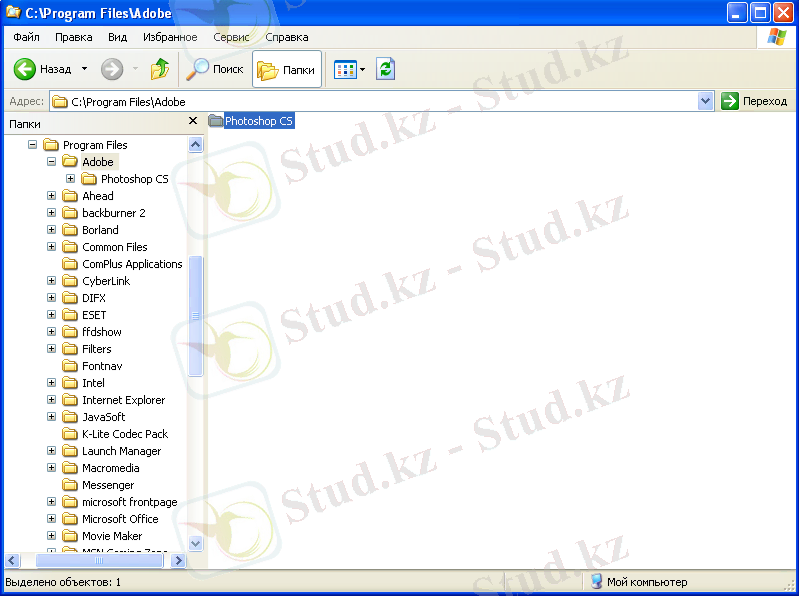
Task: Expand the Photoshop CS tree node
Action: (70, 179)
